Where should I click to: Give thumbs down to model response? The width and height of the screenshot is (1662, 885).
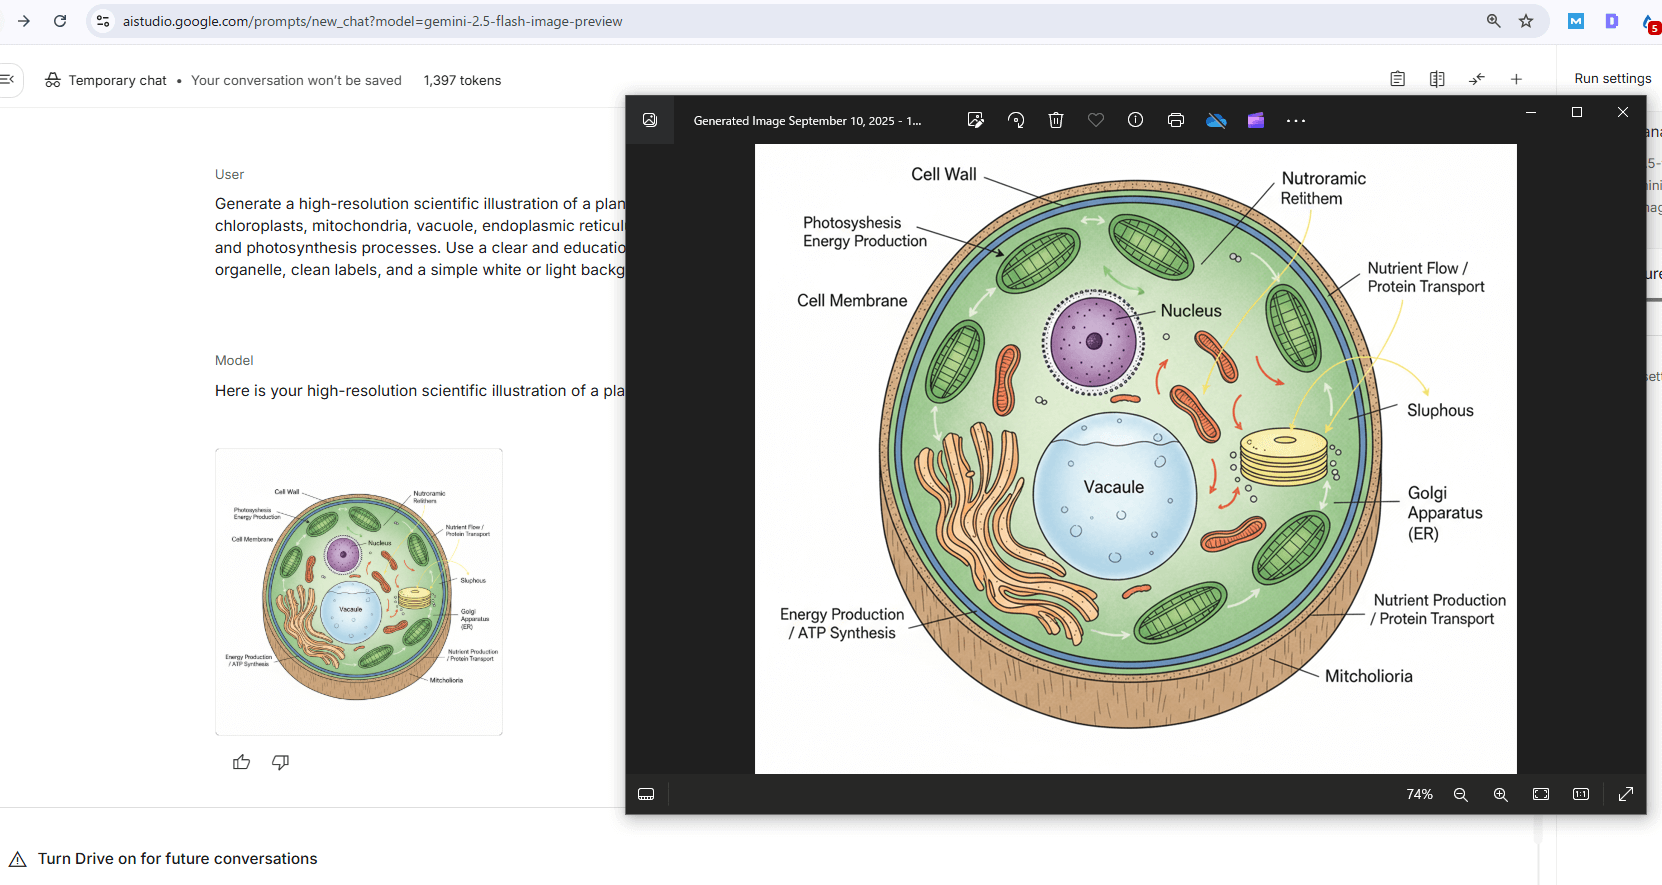280,762
